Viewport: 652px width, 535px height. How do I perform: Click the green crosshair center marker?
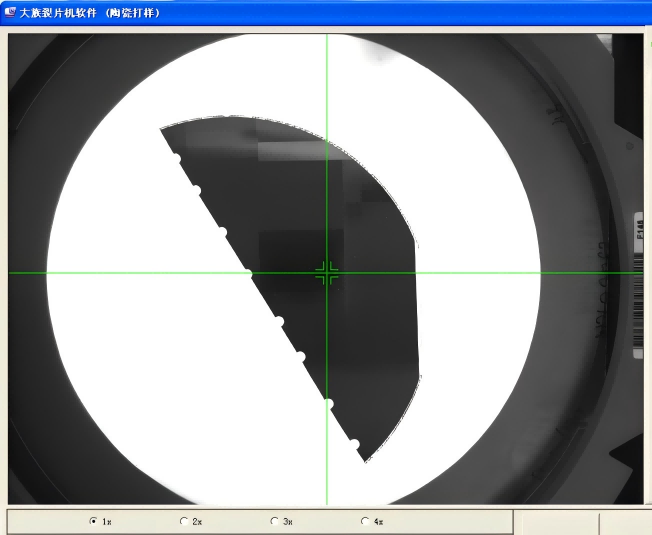point(327,273)
